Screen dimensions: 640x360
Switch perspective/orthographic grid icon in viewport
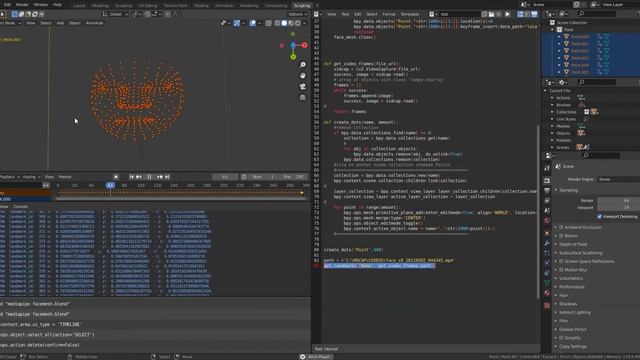tap(302, 97)
